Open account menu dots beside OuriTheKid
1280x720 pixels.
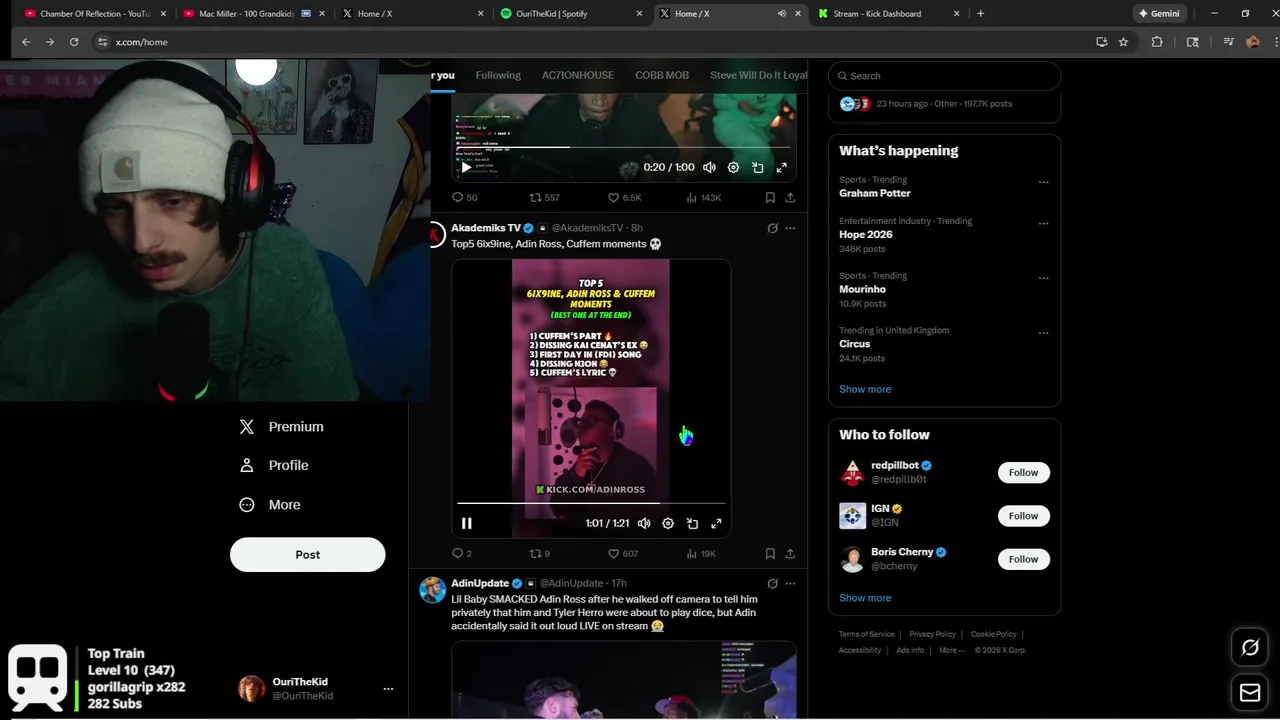[x=388, y=688]
